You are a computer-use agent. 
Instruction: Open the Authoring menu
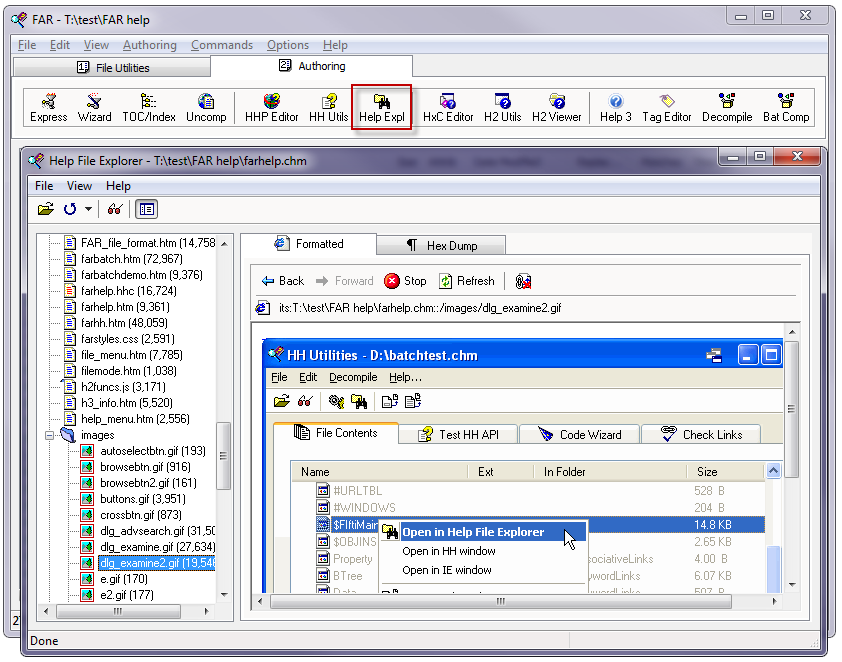[149, 45]
